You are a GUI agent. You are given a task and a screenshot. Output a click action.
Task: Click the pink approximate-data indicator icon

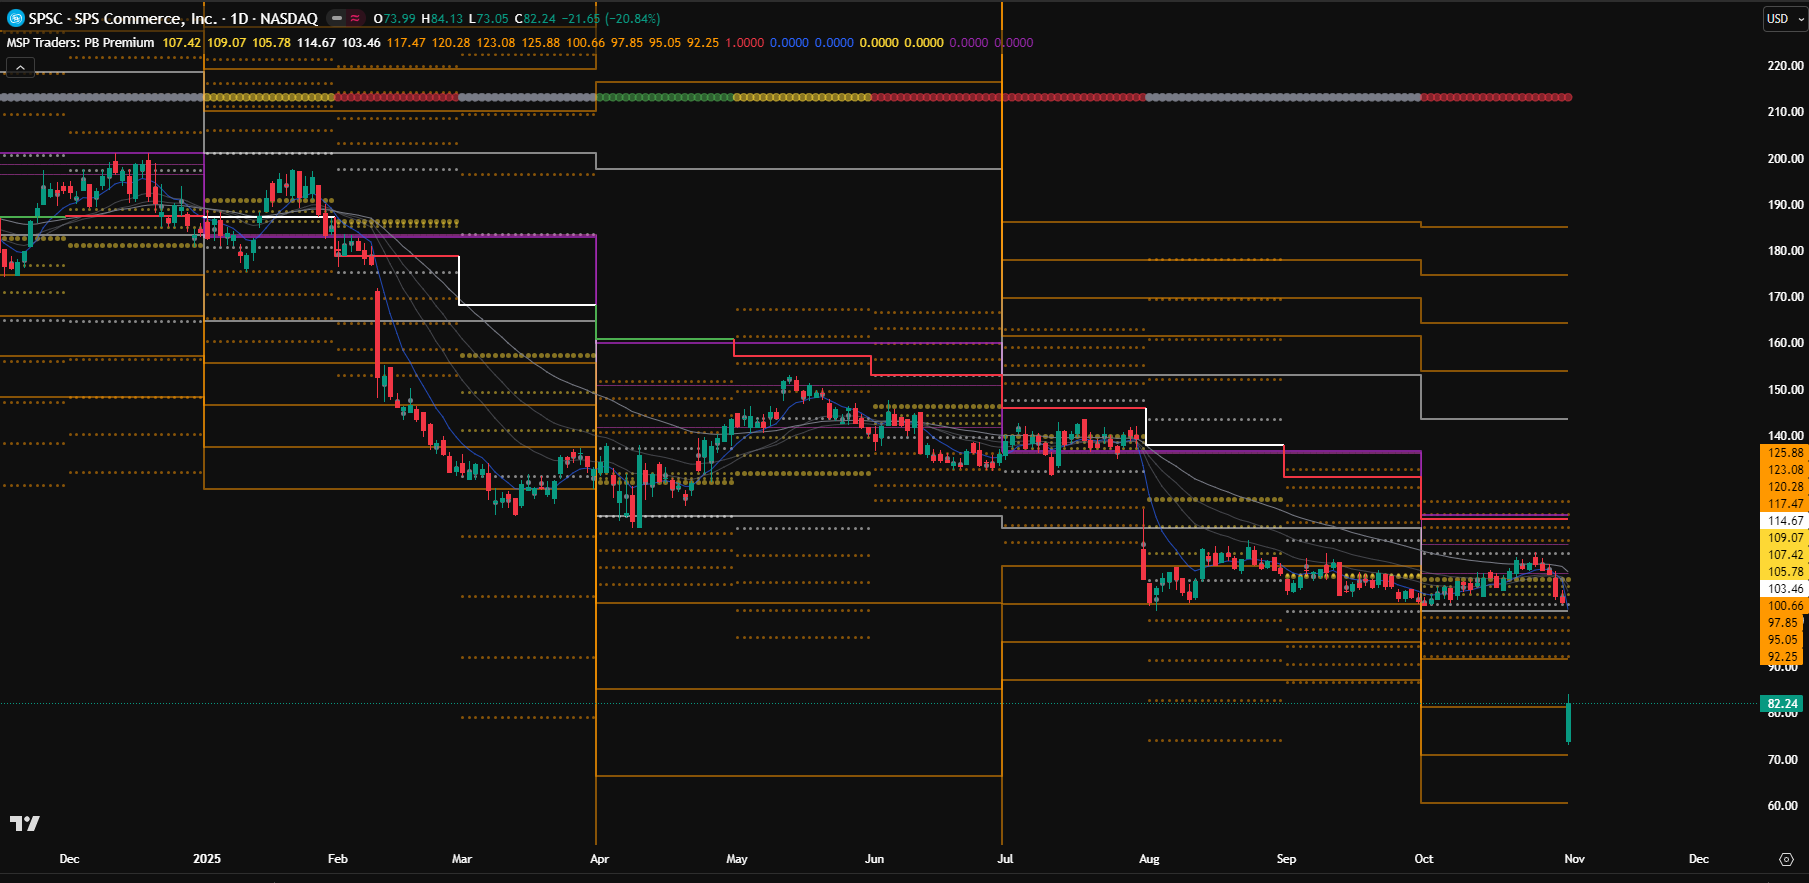(x=355, y=18)
